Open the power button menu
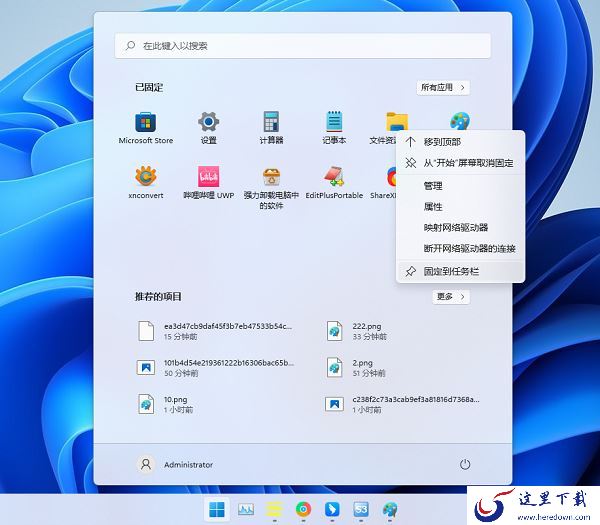This screenshot has height=525, width=600. 465,464
